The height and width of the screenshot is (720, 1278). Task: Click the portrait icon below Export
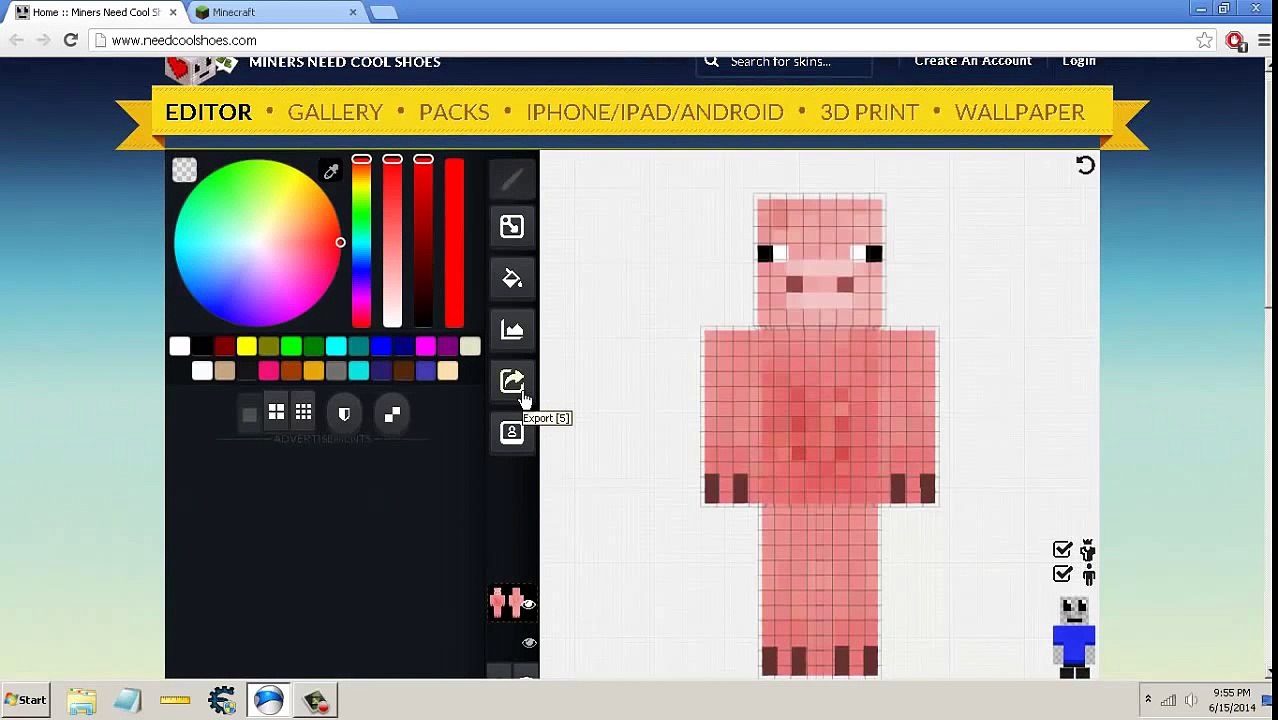(511, 432)
